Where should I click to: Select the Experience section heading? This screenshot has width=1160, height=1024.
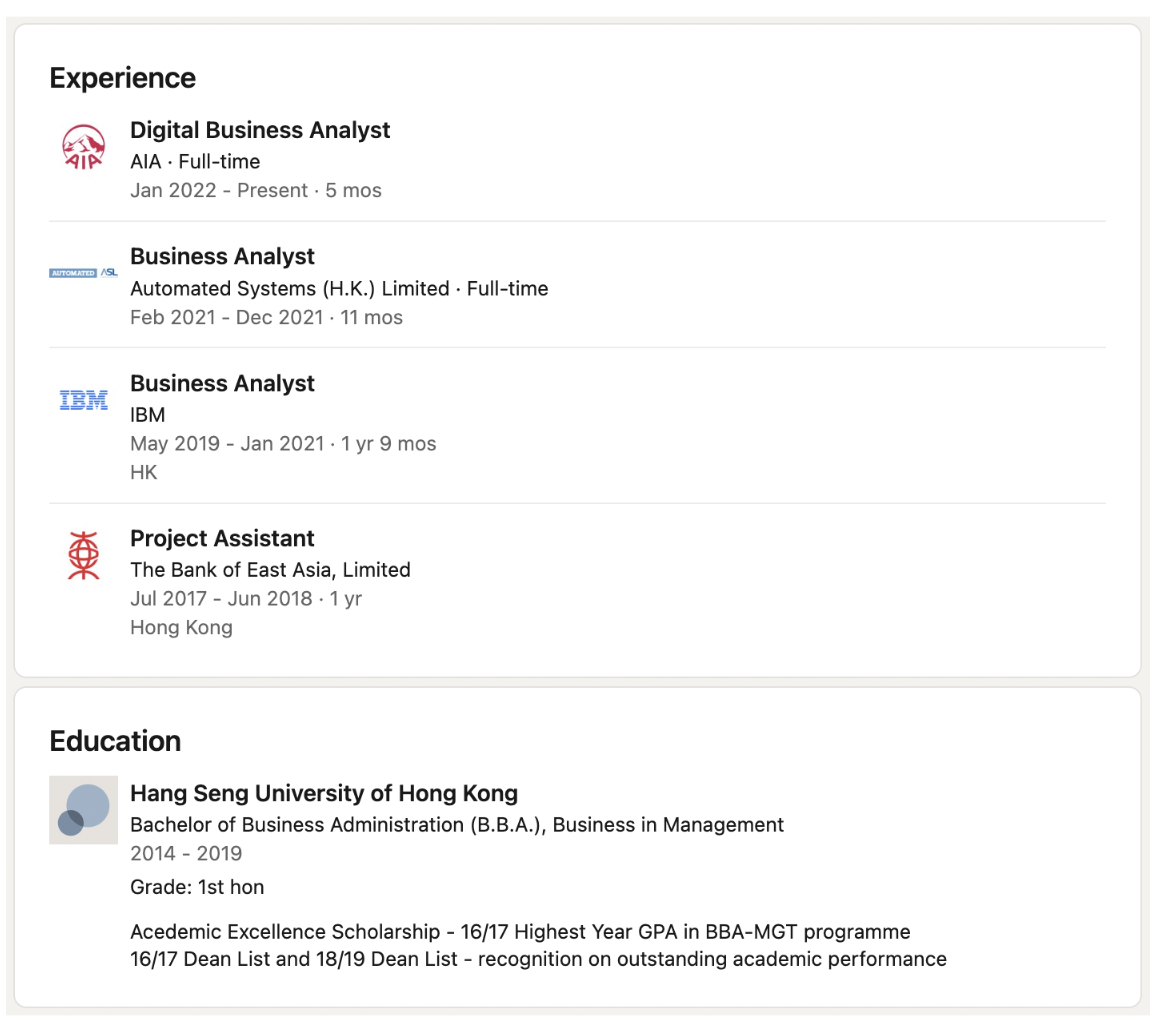123,78
